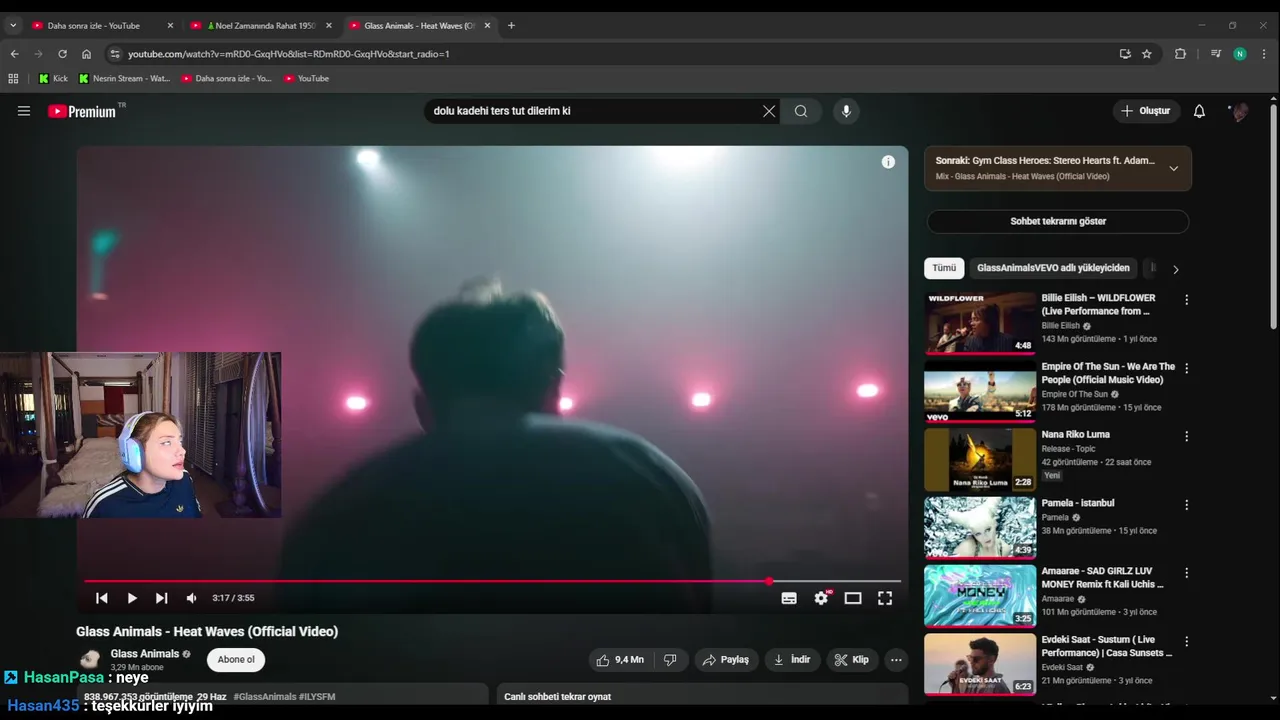
Task: Skip back to the previous video
Action: (x=102, y=598)
